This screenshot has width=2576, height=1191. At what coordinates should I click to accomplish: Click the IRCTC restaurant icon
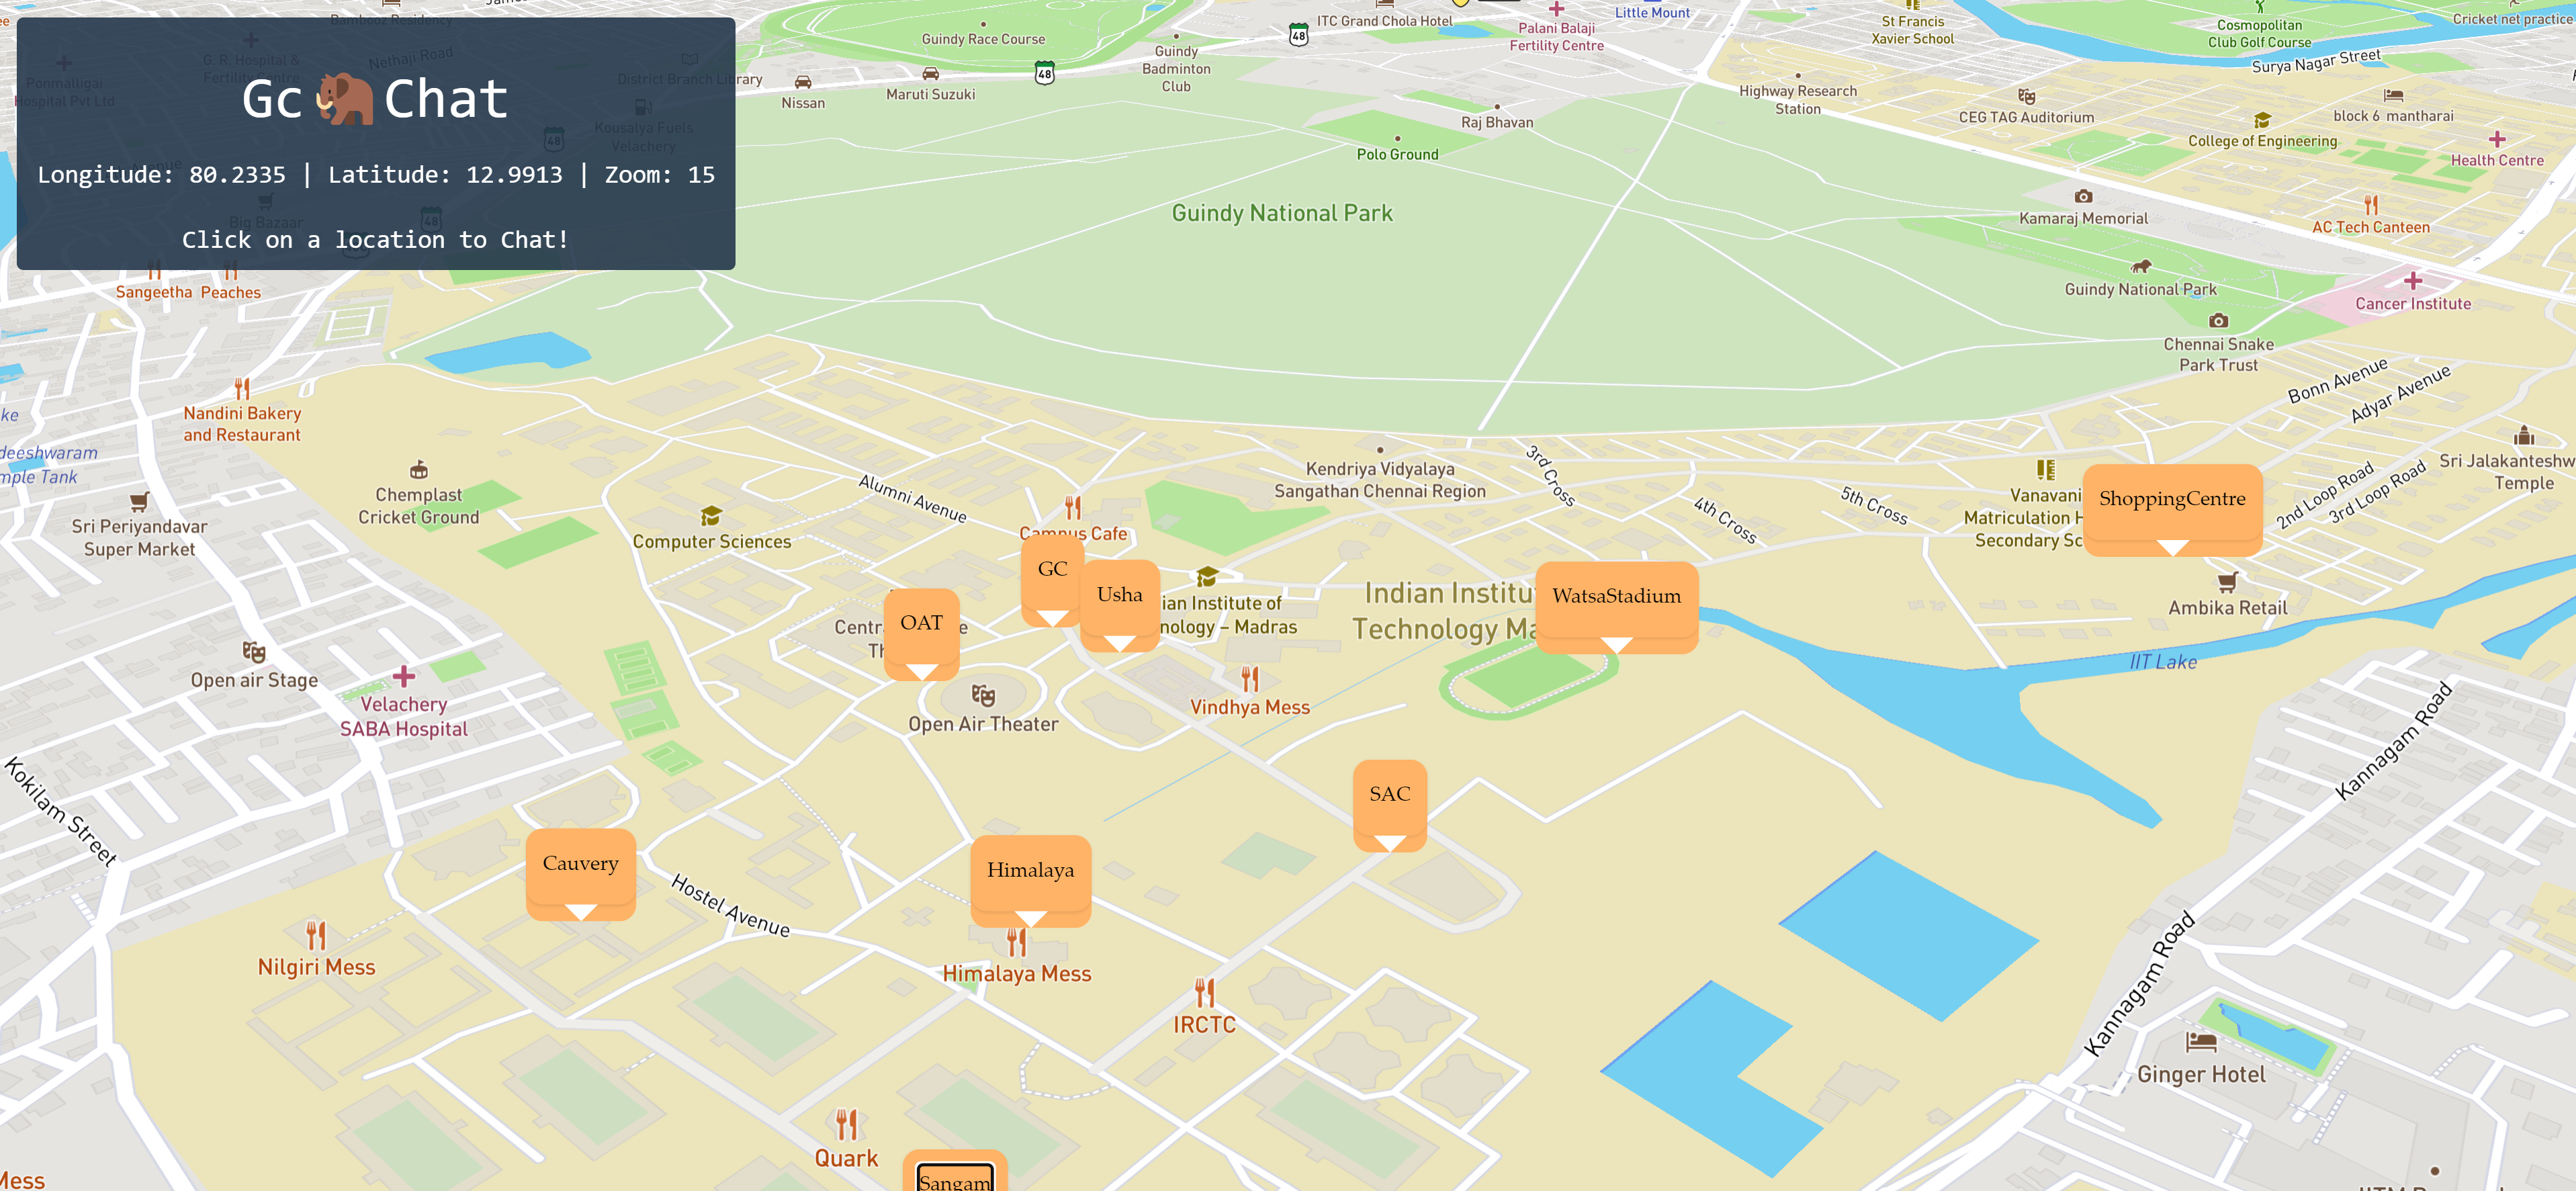1204,993
